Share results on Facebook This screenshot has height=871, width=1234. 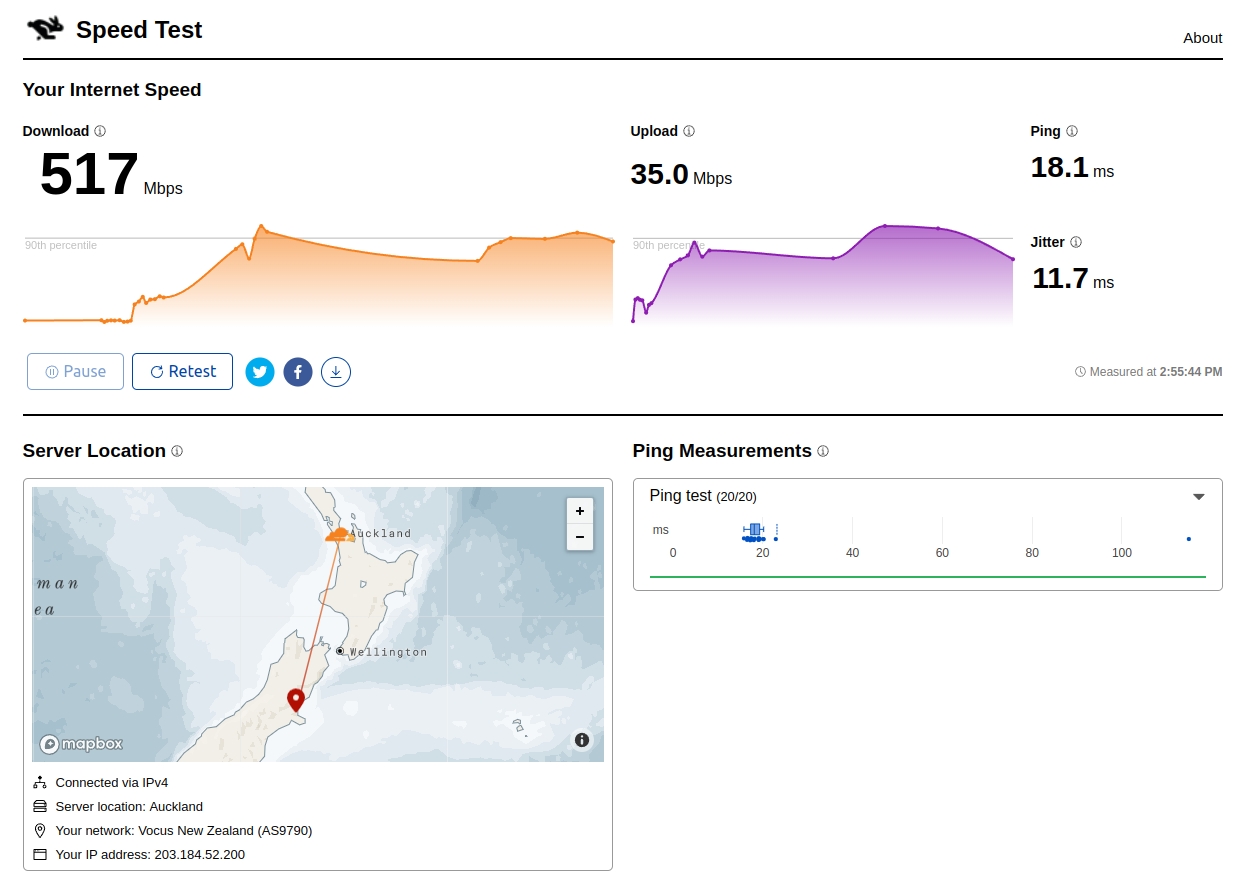pos(298,372)
